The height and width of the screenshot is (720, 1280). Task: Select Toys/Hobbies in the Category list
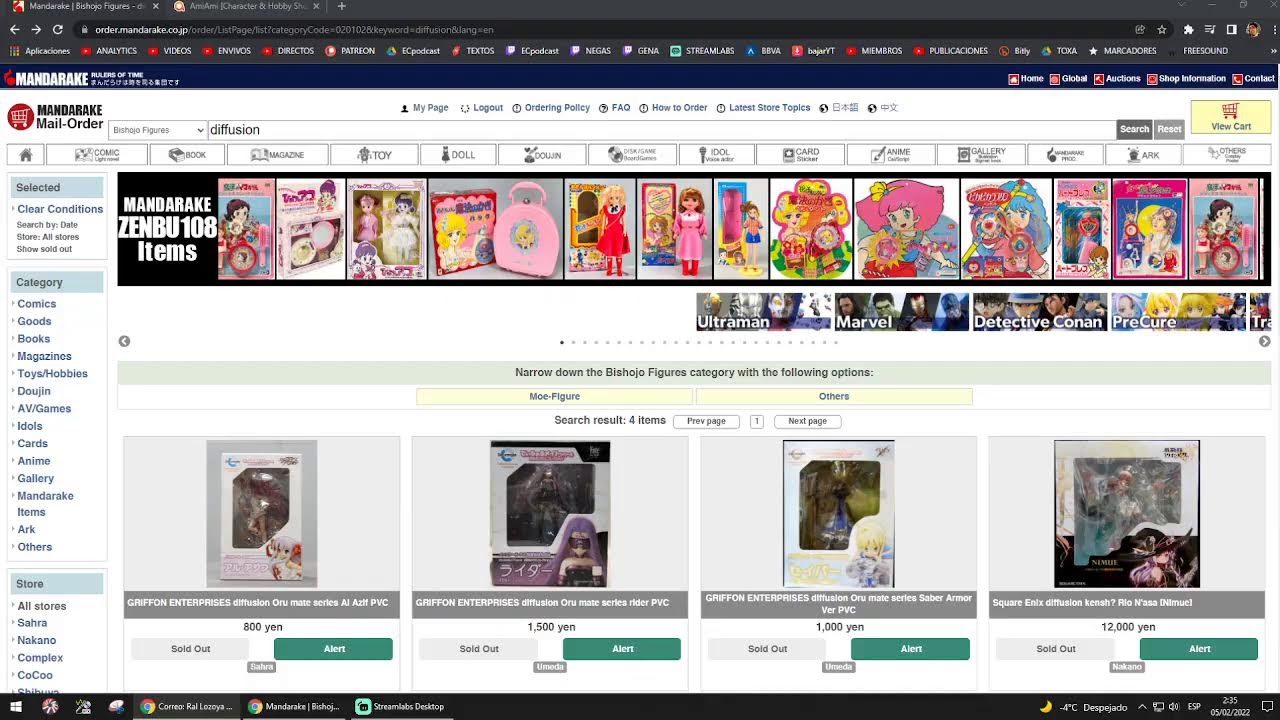pos(52,374)
